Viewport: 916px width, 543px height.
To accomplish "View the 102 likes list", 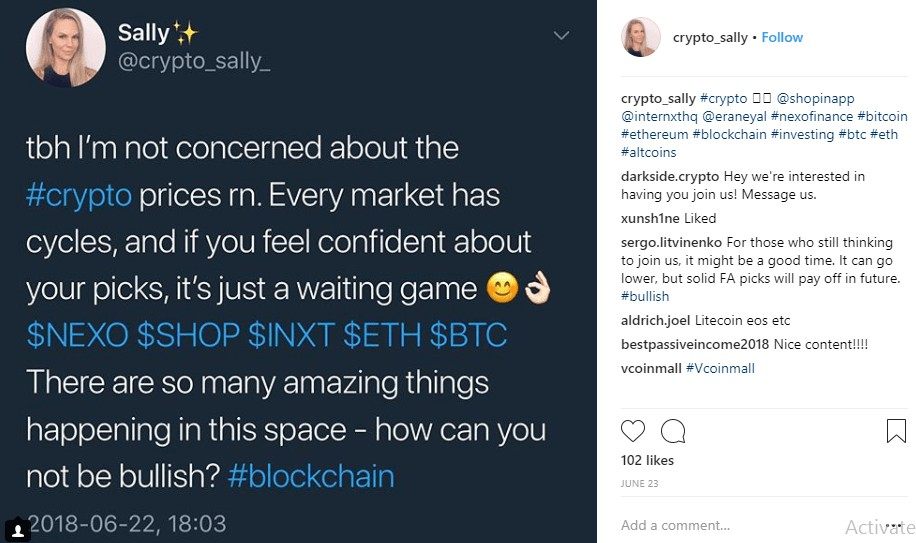I will pos(645,461).
